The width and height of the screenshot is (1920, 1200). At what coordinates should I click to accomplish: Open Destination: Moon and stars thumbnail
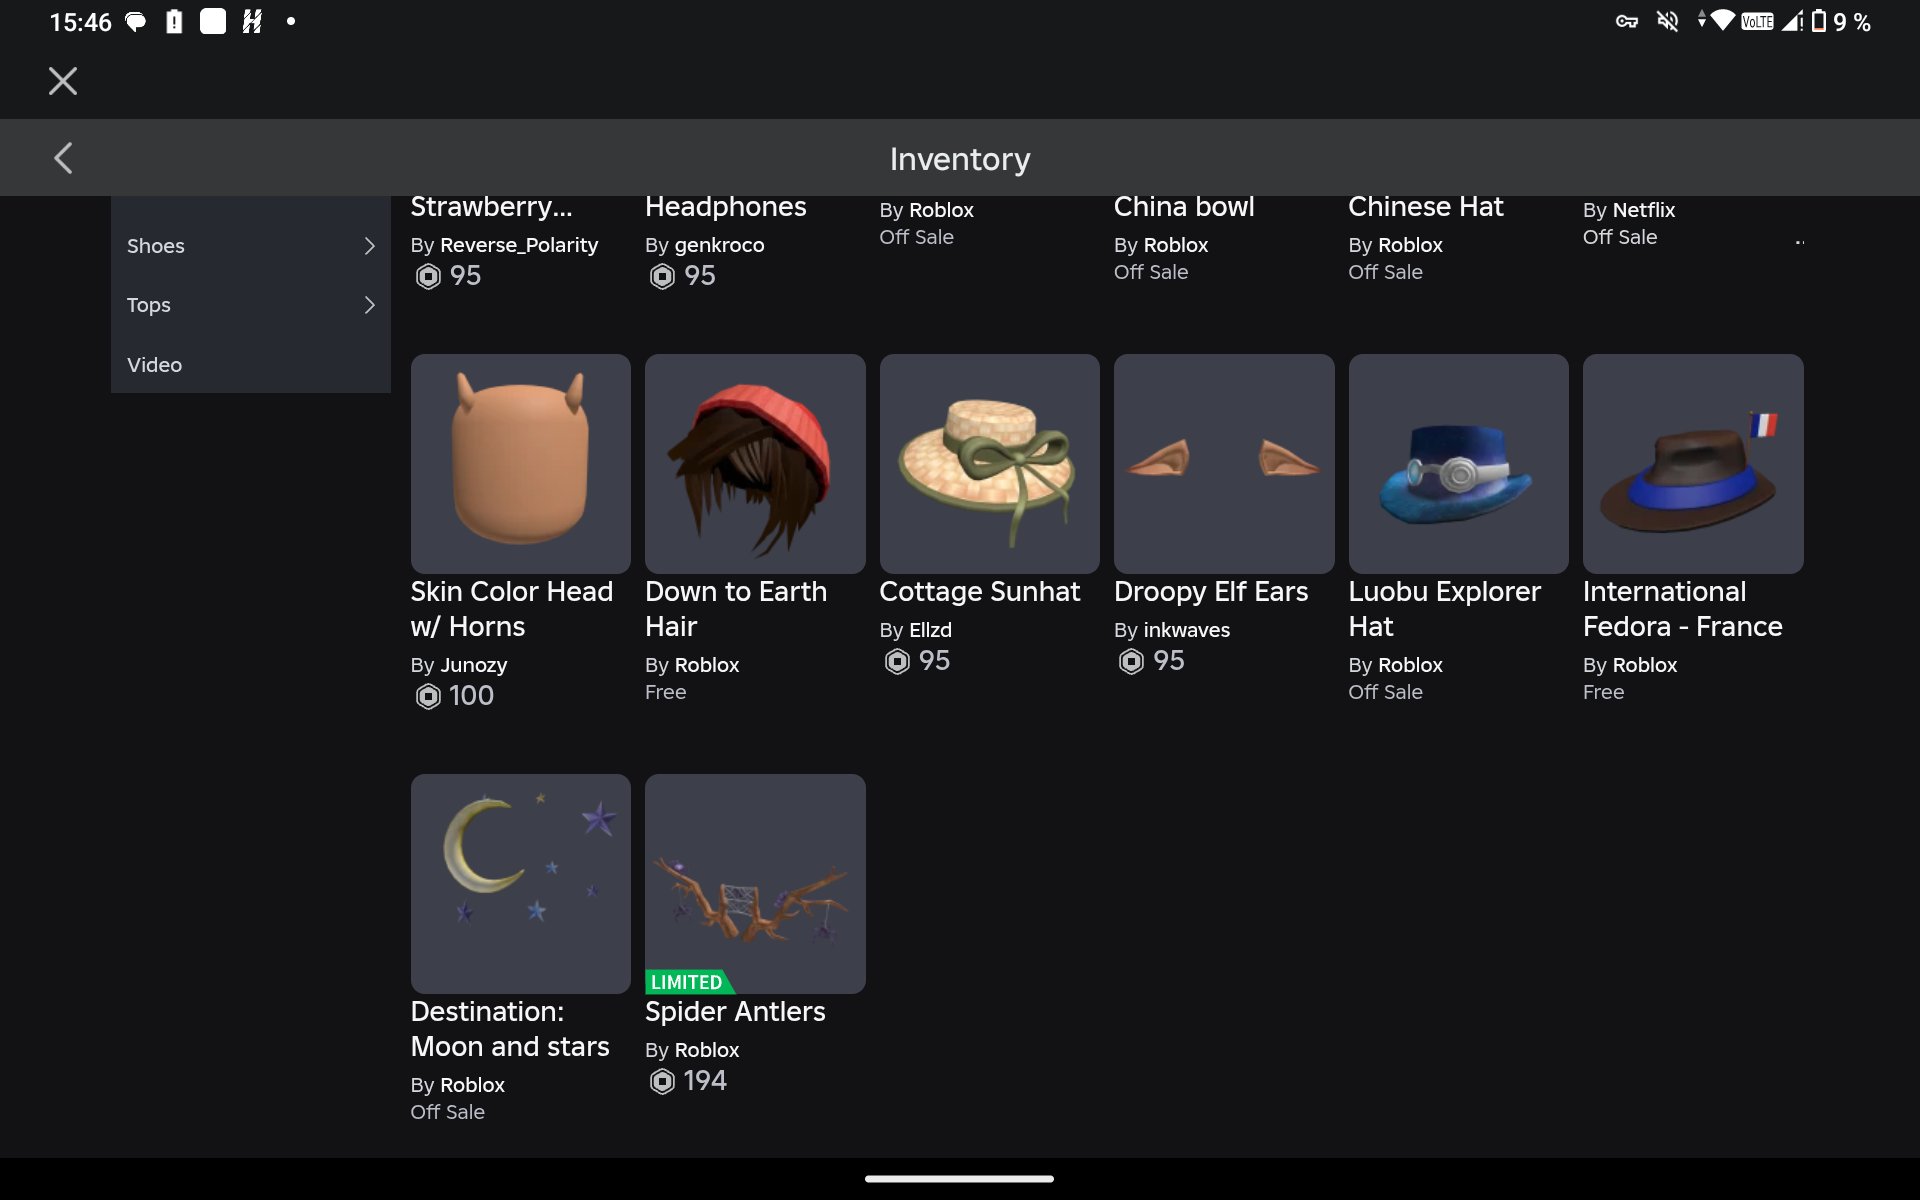click(x=520, y=883)
